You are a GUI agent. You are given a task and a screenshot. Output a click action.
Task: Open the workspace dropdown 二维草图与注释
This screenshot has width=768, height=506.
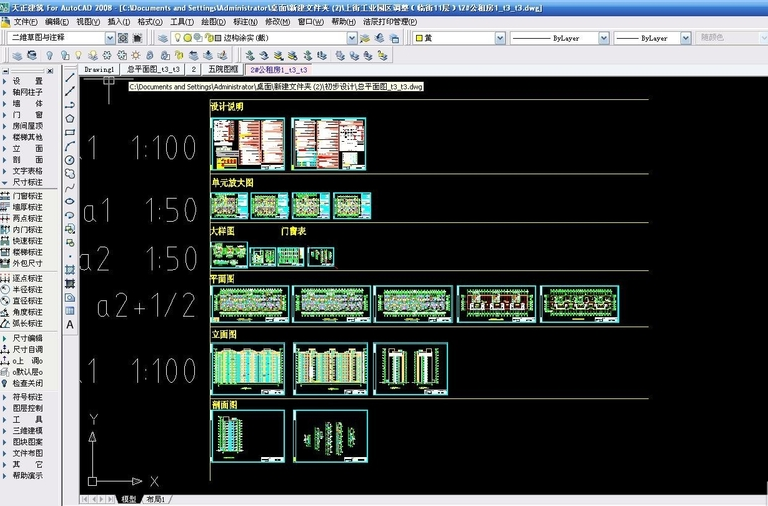(60, 38)
